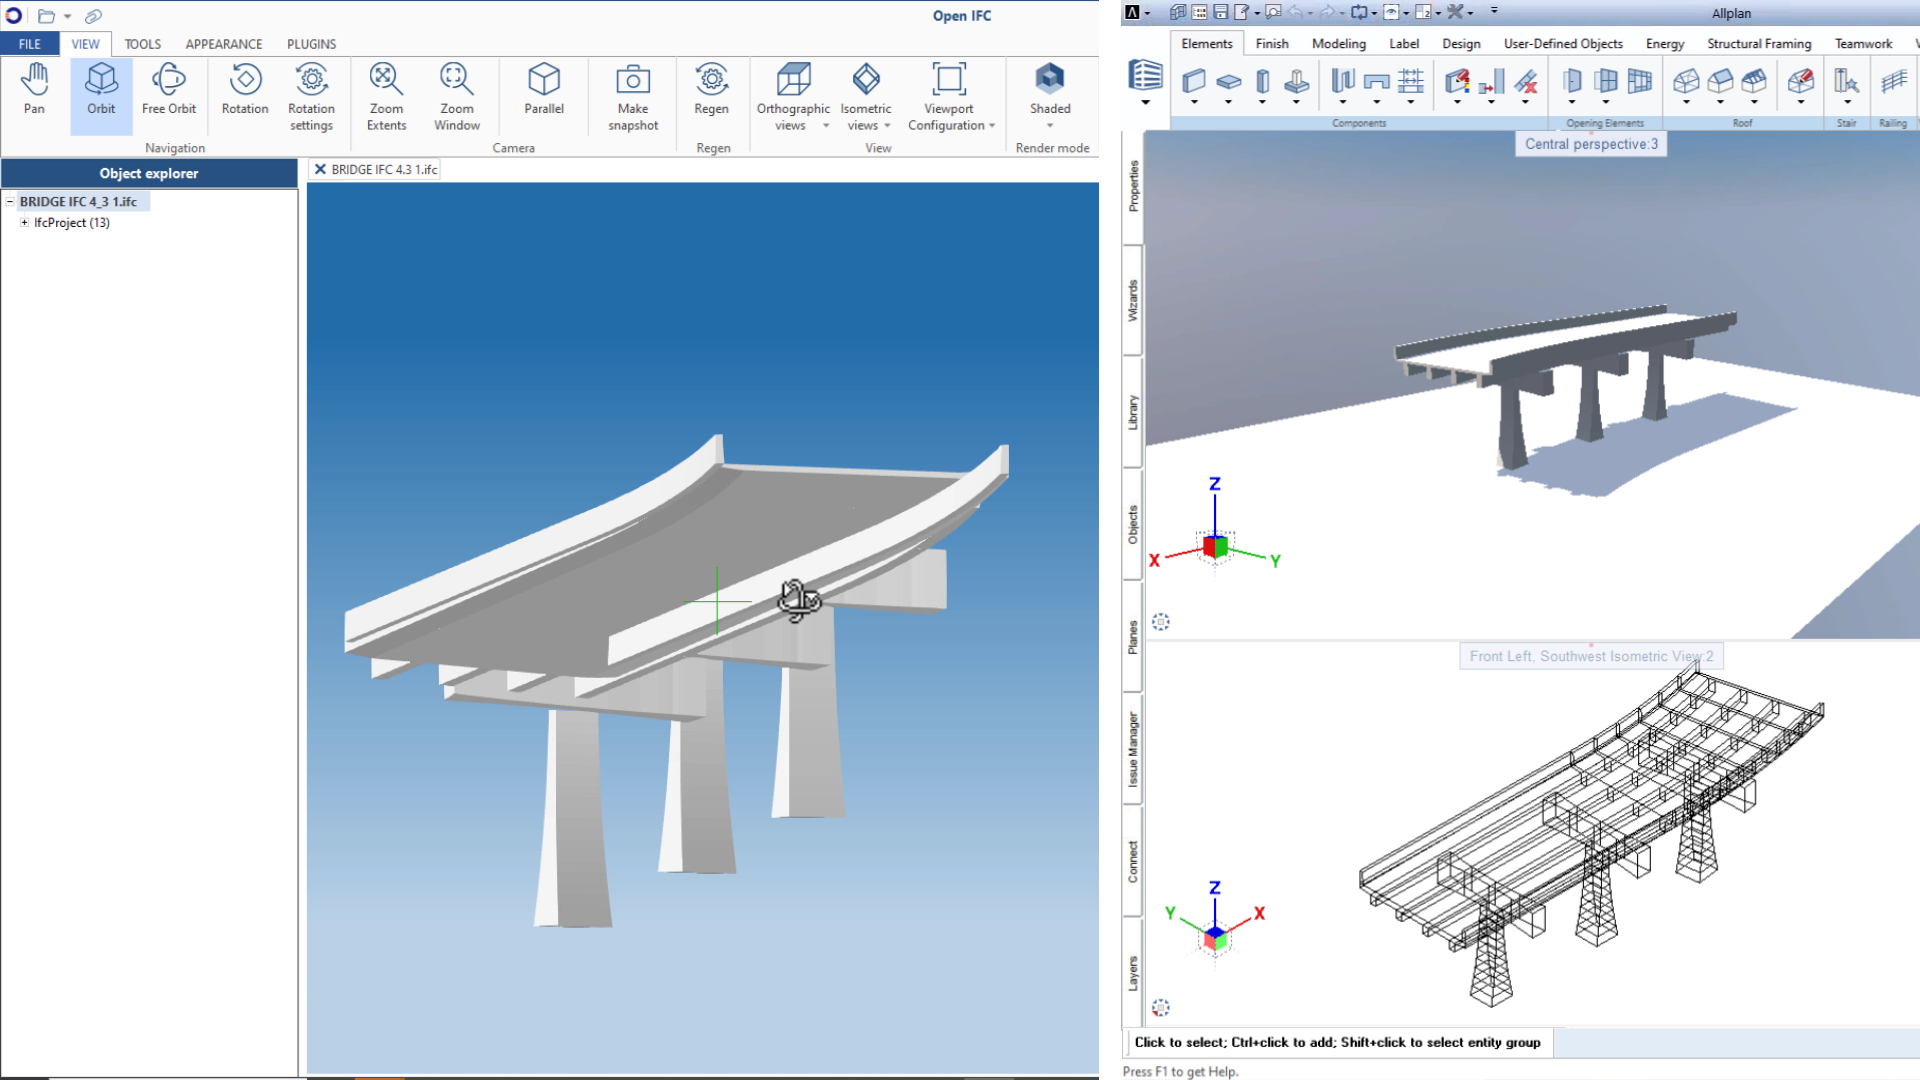Select the Wall component tool in Allplan
The height and width of the screenshot is (1080, 1920).
pos(1193,81)
